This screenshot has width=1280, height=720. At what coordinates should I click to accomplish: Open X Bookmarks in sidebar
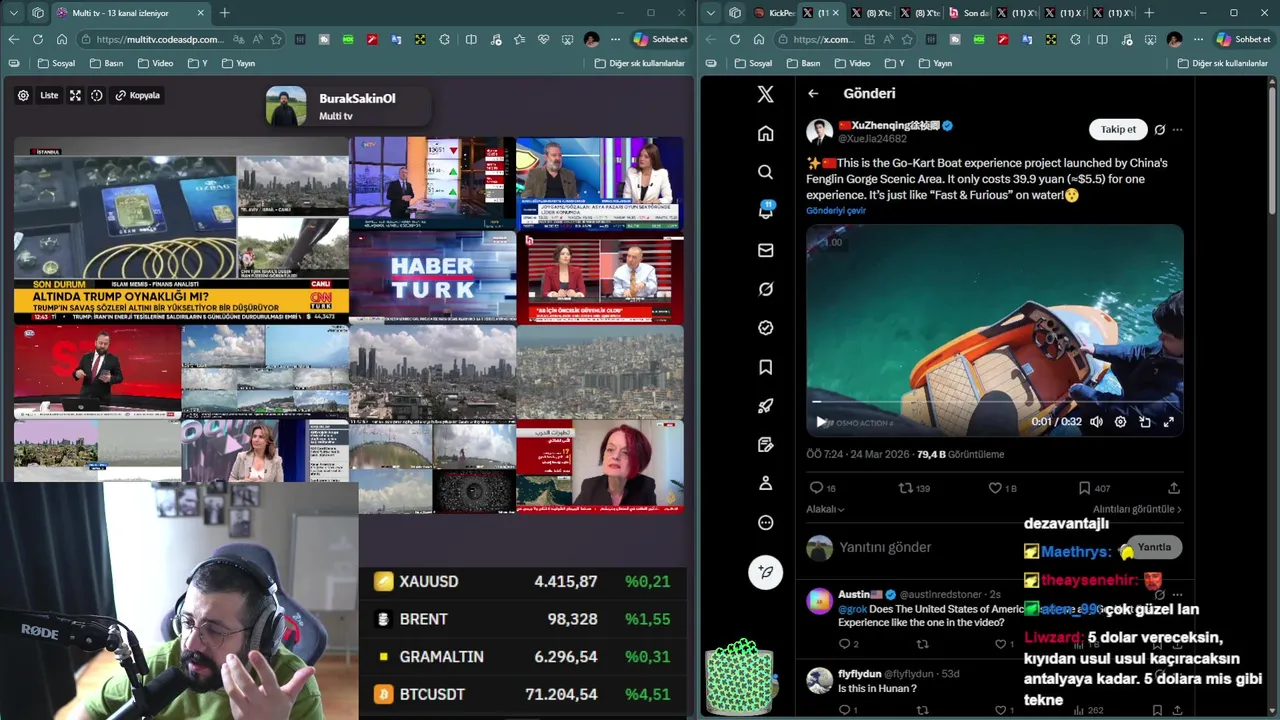pyautogui.click(x=765, y=367)
